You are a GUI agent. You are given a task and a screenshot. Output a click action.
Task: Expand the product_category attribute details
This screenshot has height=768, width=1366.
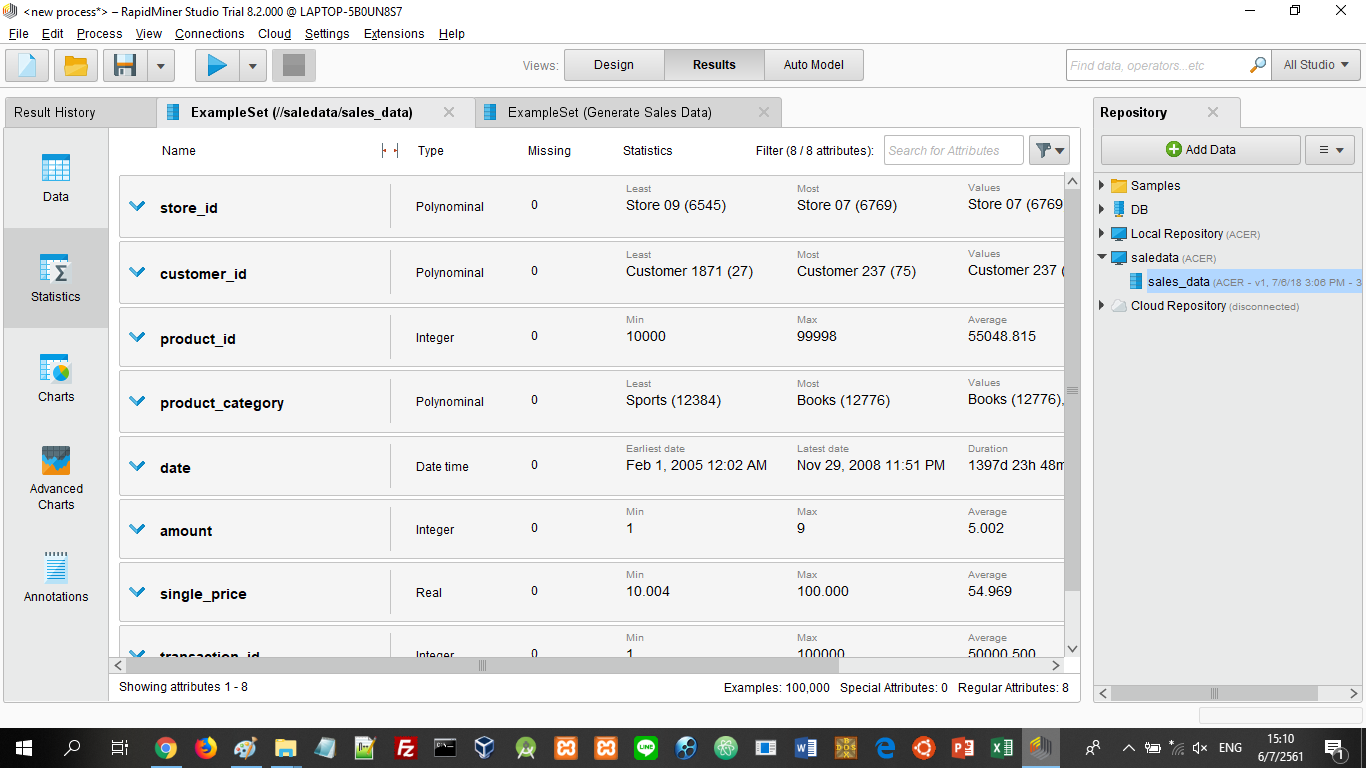pyautogui.click(x=138, y=401)
